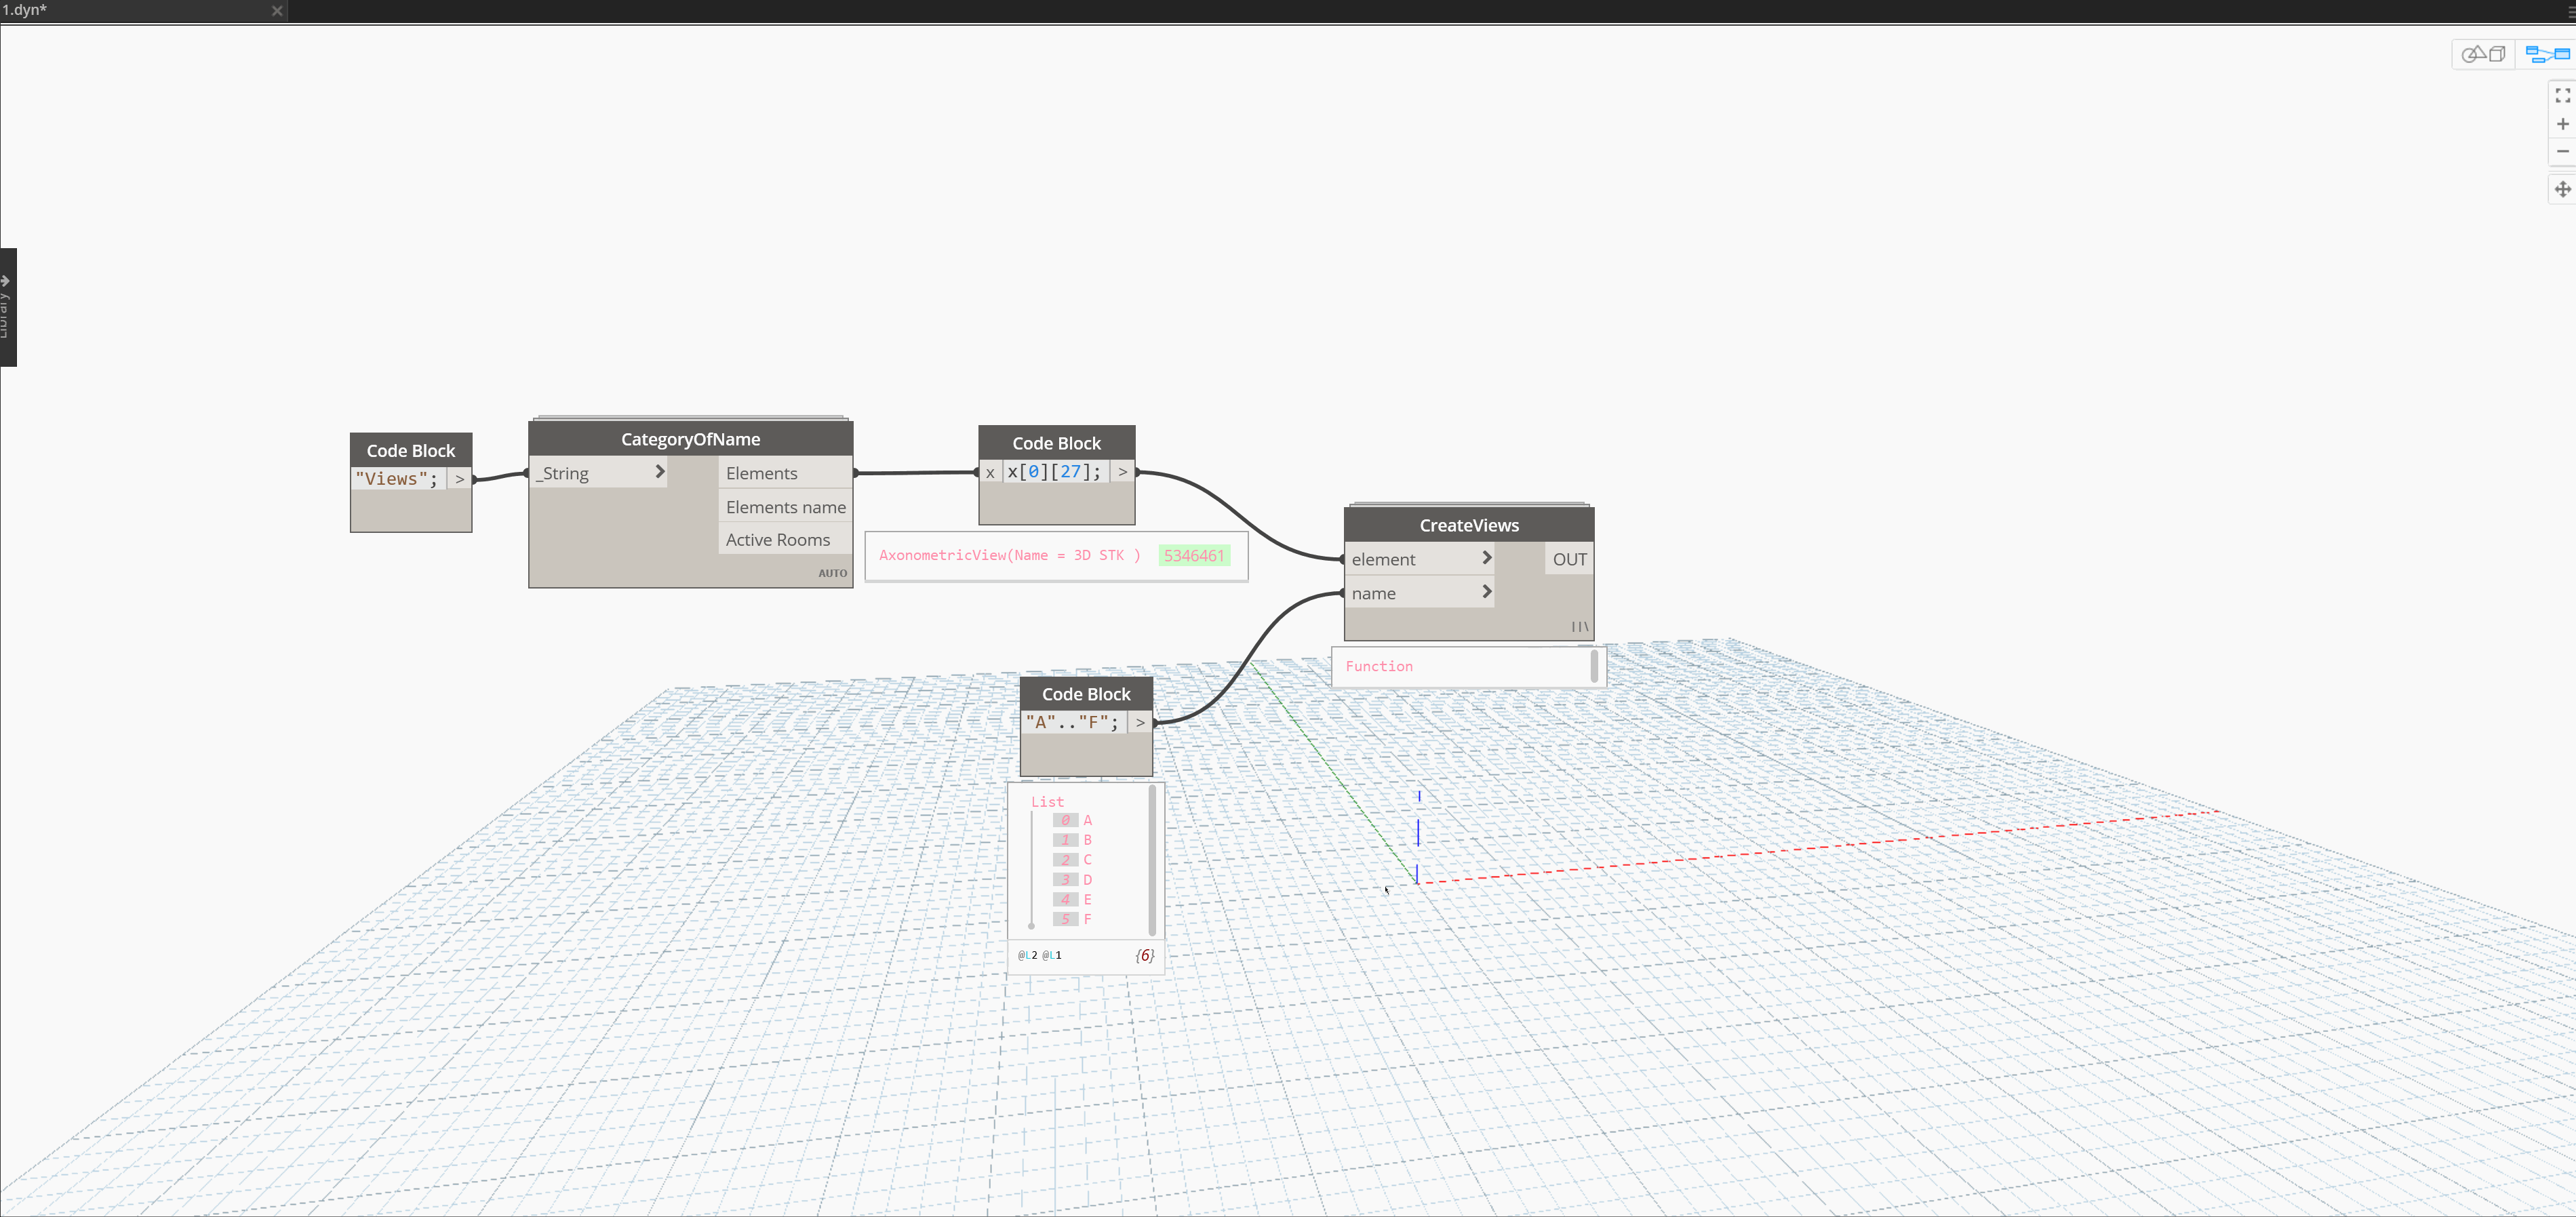Click the lacing icon on CreateViews node
The image size is (2576, 1217).
[1579, 627]
